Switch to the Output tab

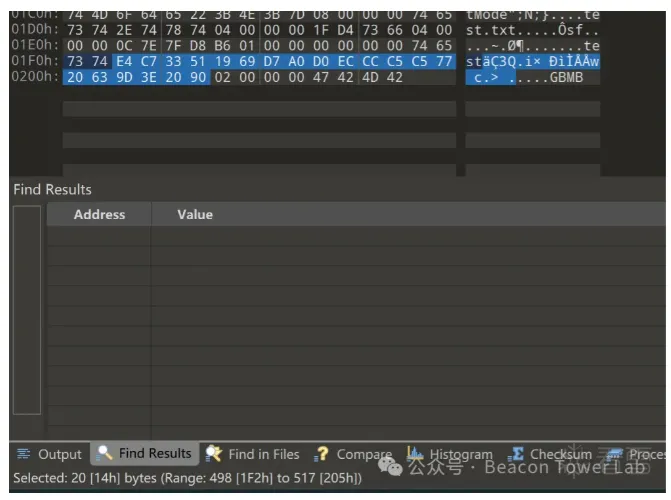coord(49,454)
